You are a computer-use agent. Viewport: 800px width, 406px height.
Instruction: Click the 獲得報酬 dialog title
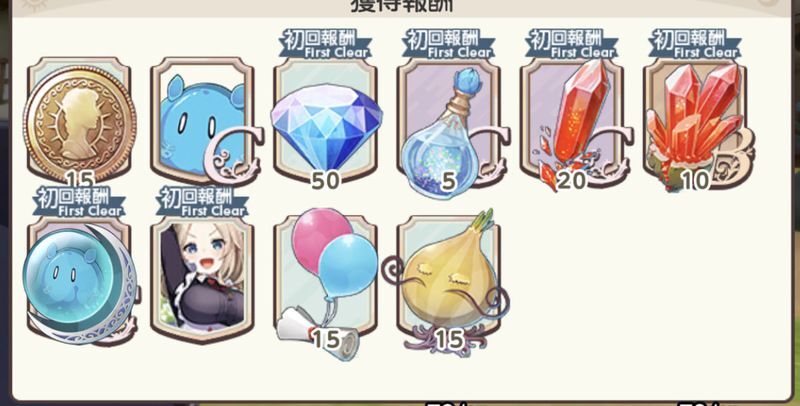pyautogui.click(x=402, y=6)
